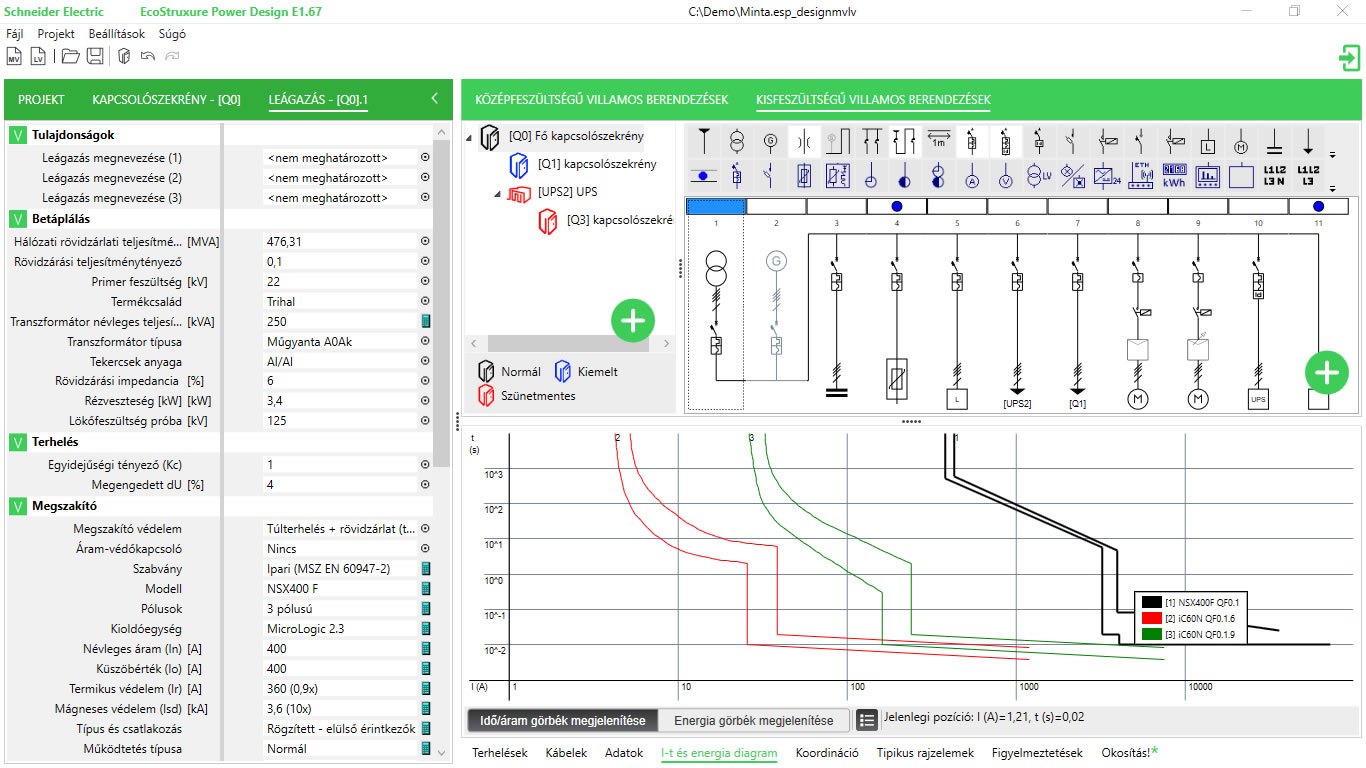Toggle the round marker beside Termékcsalád Trihal
Screen dimensions: 1366x768
point(425,301)
